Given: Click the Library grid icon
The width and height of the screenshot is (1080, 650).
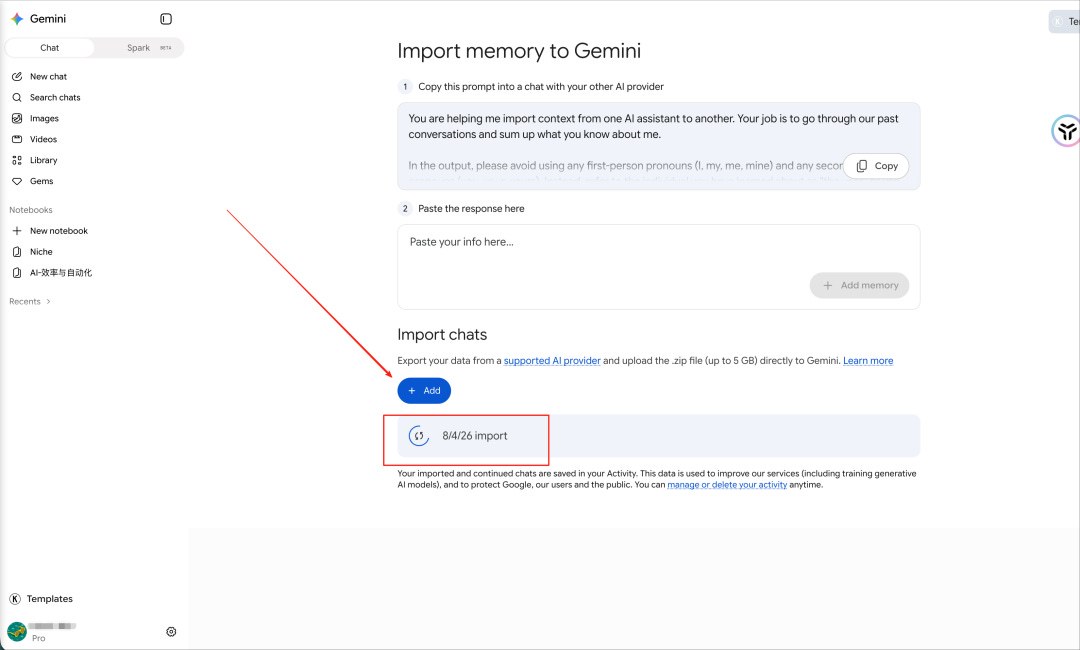Looking at the screenshot, I should pyautogui.click(x=17, y=160).
